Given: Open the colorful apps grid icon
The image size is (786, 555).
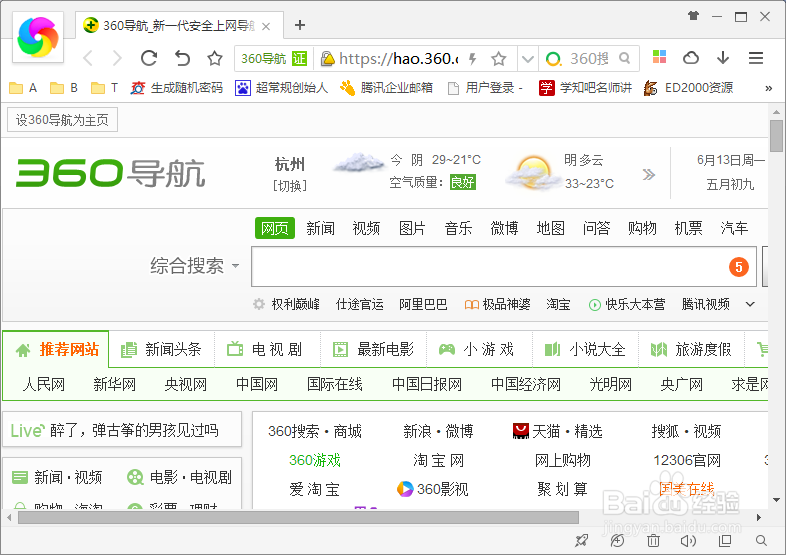Looking at the screenshot, I should (x=659, y=57).
